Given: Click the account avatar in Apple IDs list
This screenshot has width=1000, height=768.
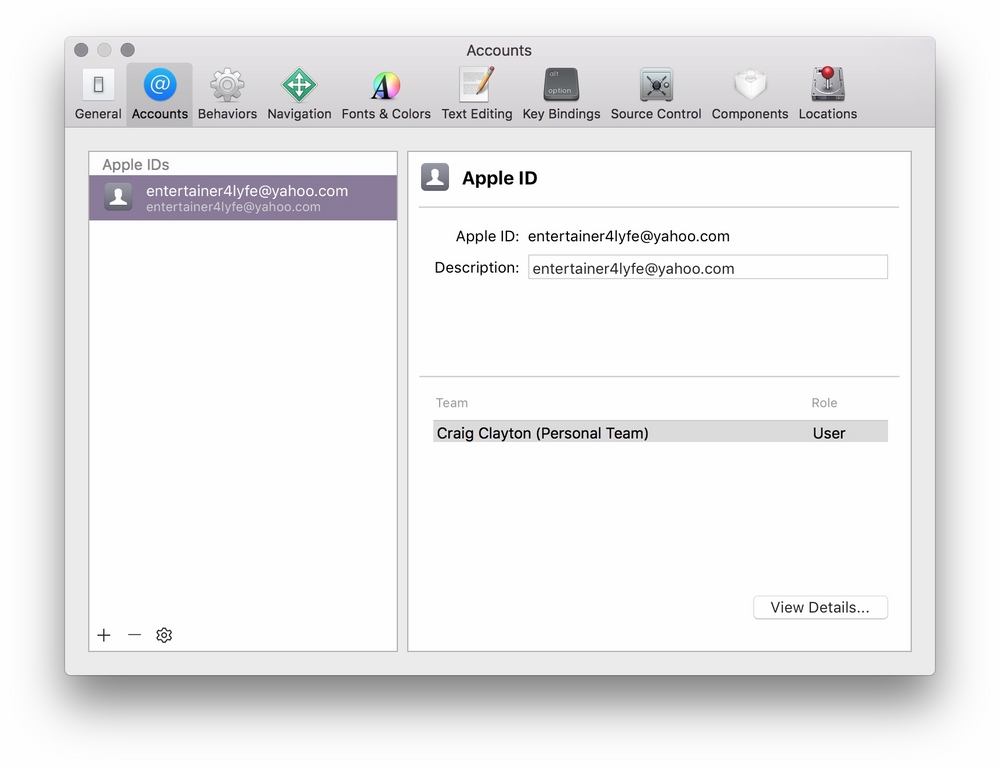Looking at the screenshot, I should 118,197.
